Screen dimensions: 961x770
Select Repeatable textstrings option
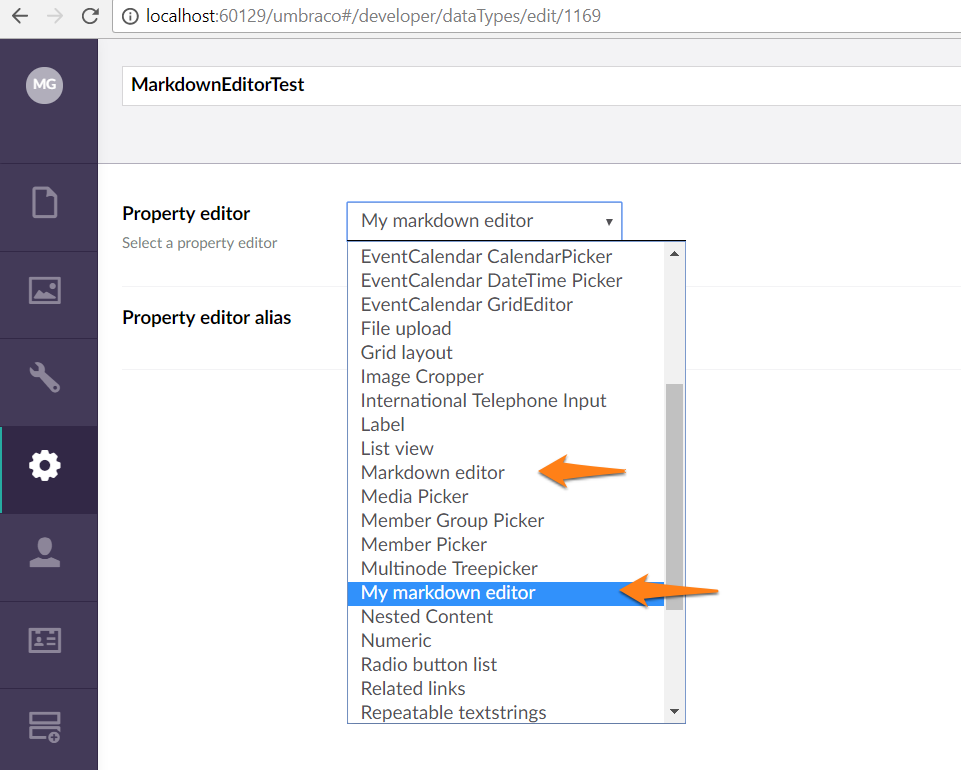(x=506, y=712)
